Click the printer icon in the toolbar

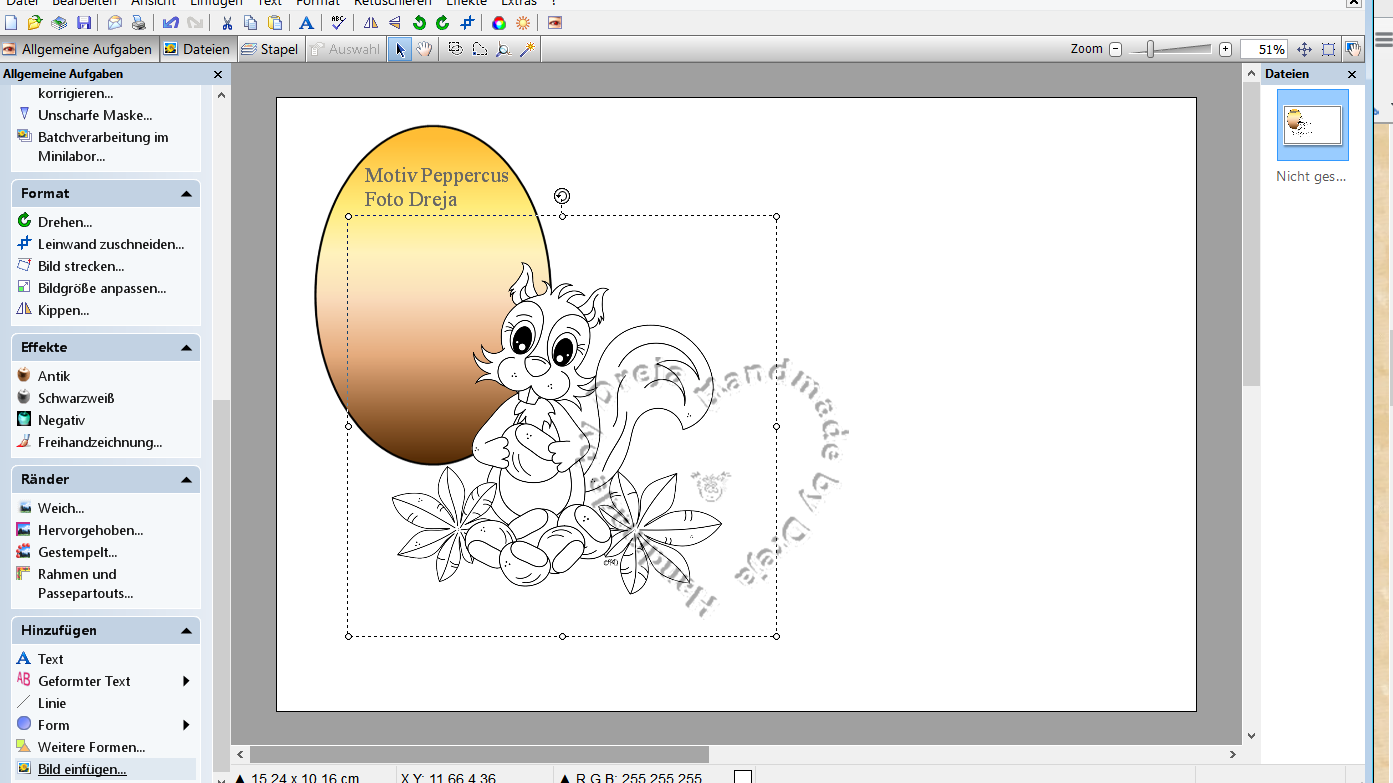pos(138,23)
